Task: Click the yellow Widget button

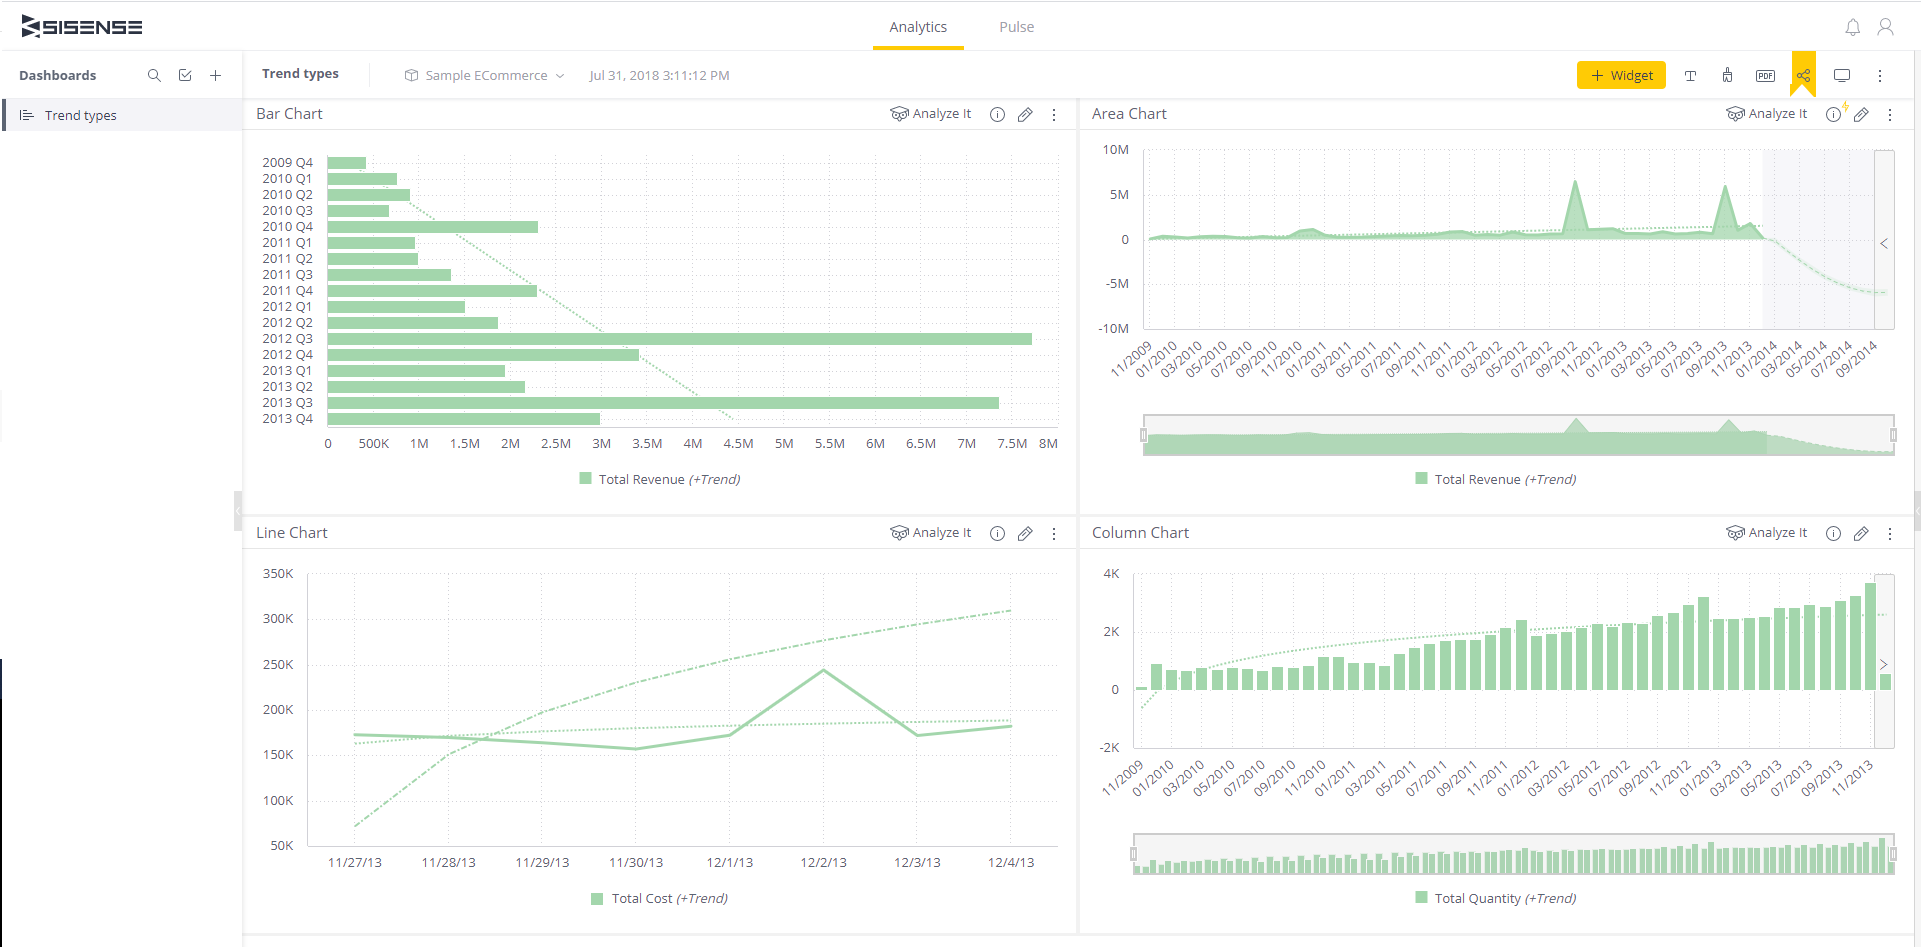Action: point(1621,75)
